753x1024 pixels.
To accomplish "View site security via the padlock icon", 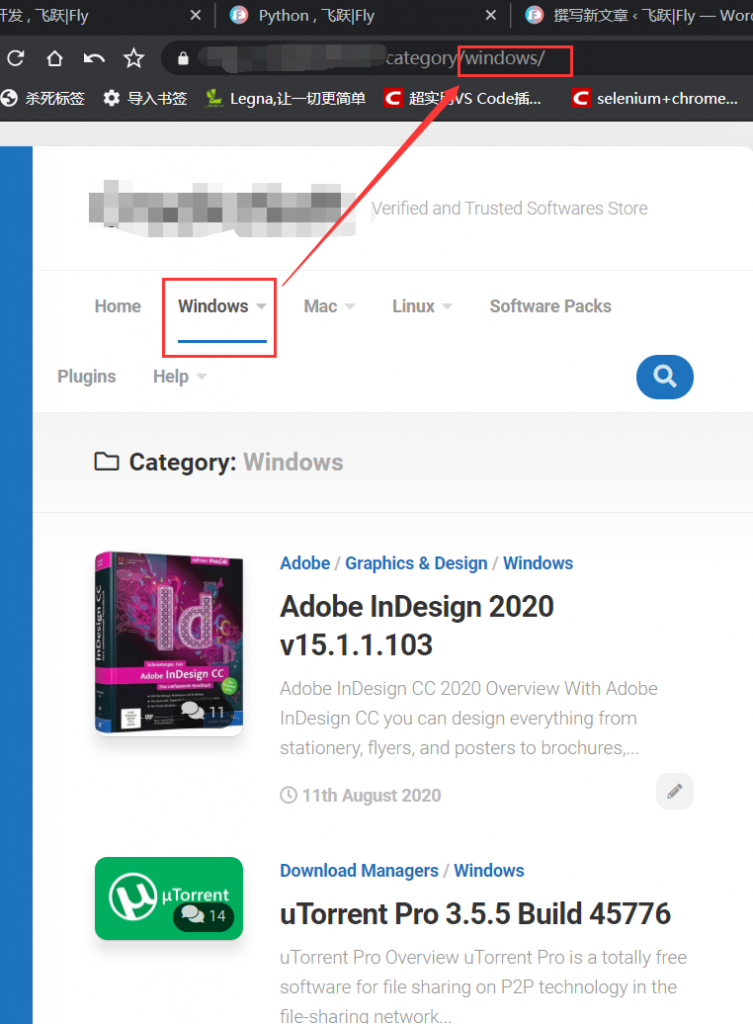I will (x=183, y=58).
